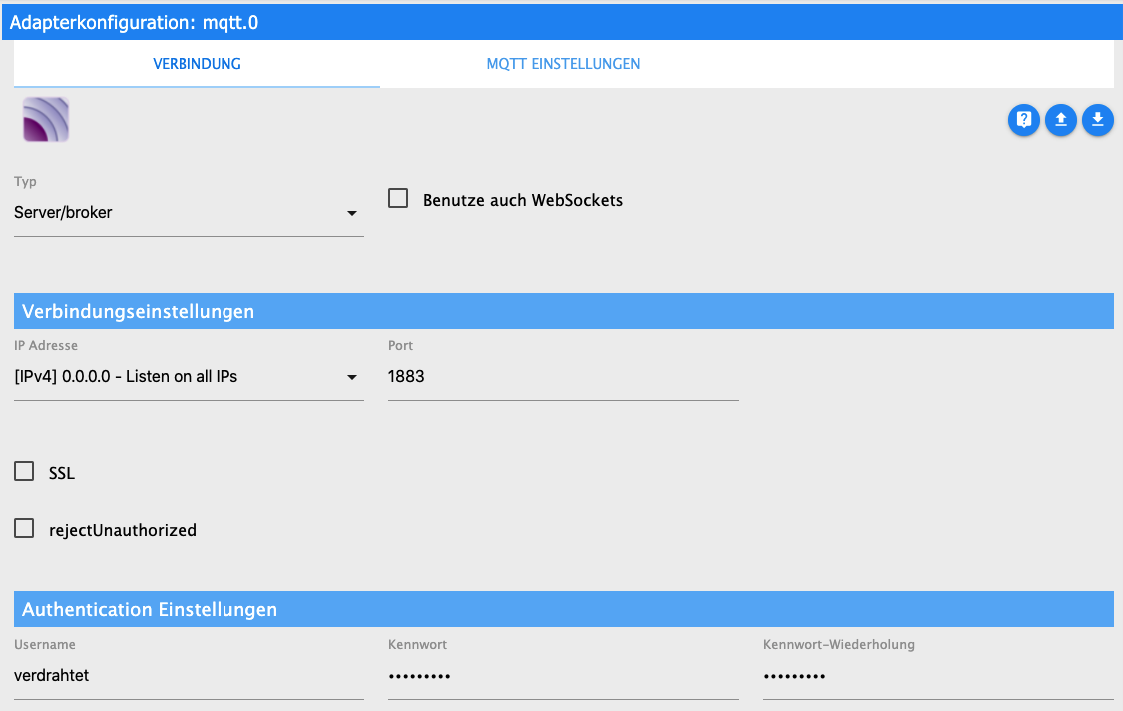Select the Kennwort-Wiederholung password field
The image size is (1123, 711).
click(x=937, y=676)
